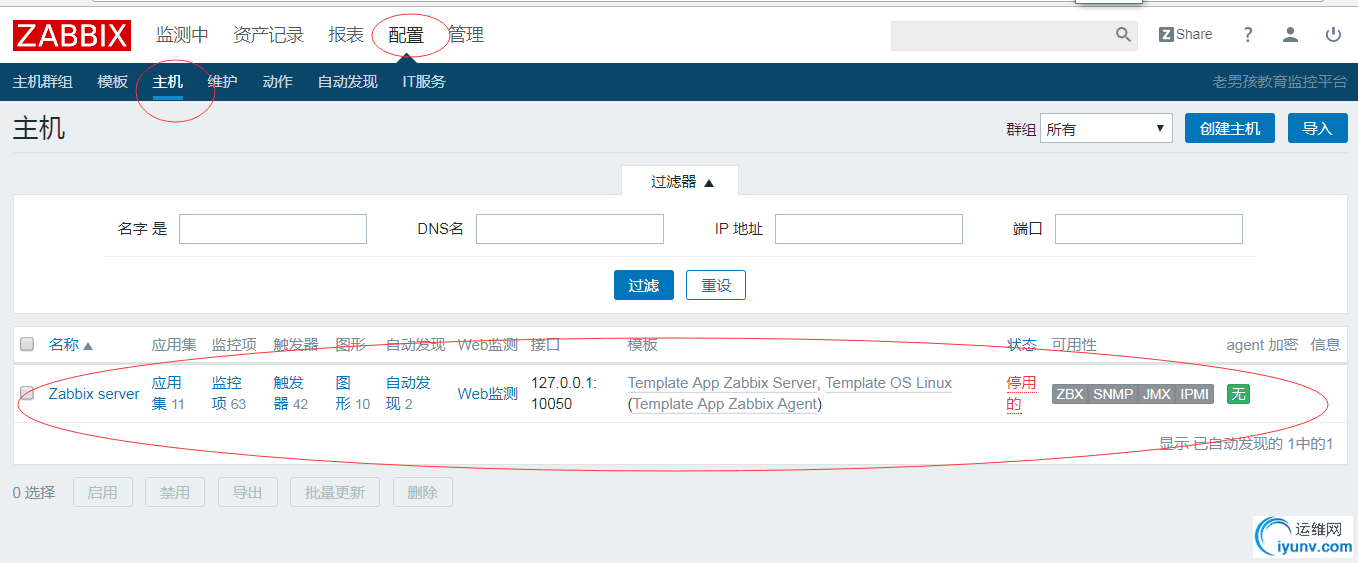Open the 群组 dropdown showing 所有
The width and height of the screenshot is (1358, 563).
[x=1106, y=128]
